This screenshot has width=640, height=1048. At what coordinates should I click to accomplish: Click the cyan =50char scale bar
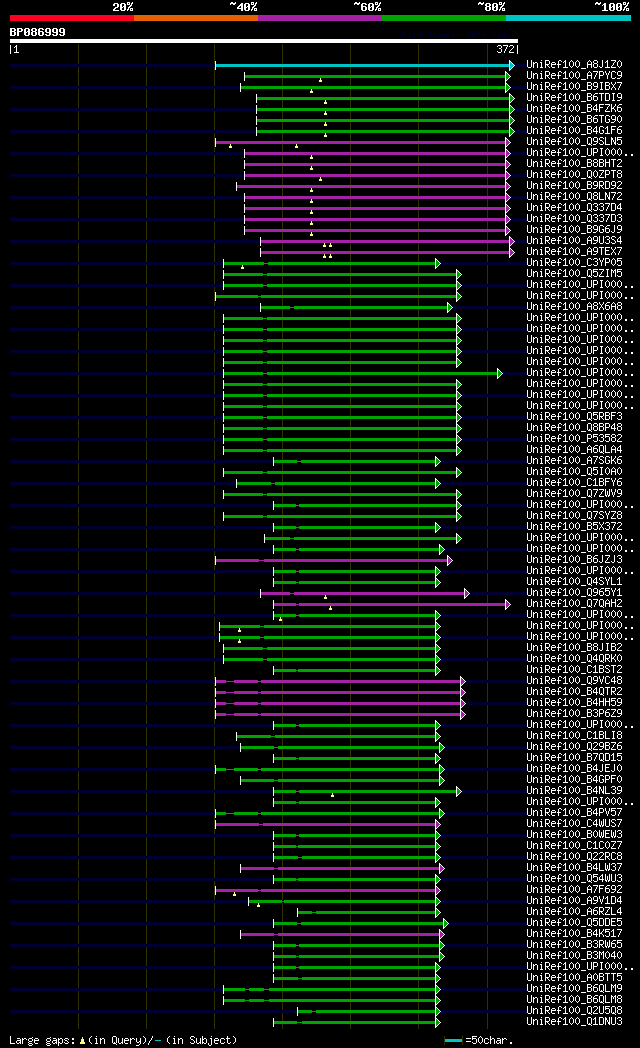click(454, 1041)
